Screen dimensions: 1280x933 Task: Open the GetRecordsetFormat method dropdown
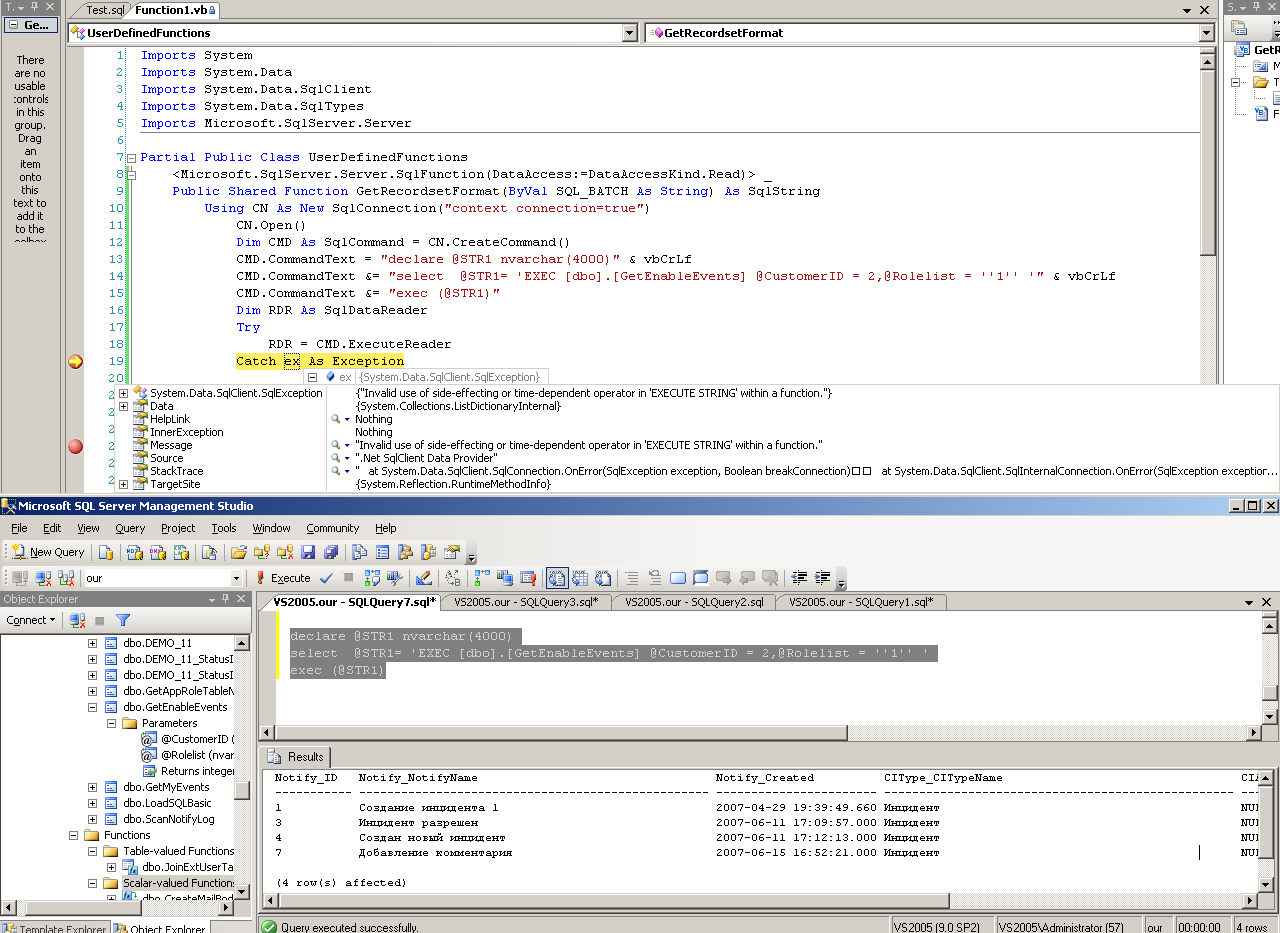pyautogui.click(x=1206, y=33)
